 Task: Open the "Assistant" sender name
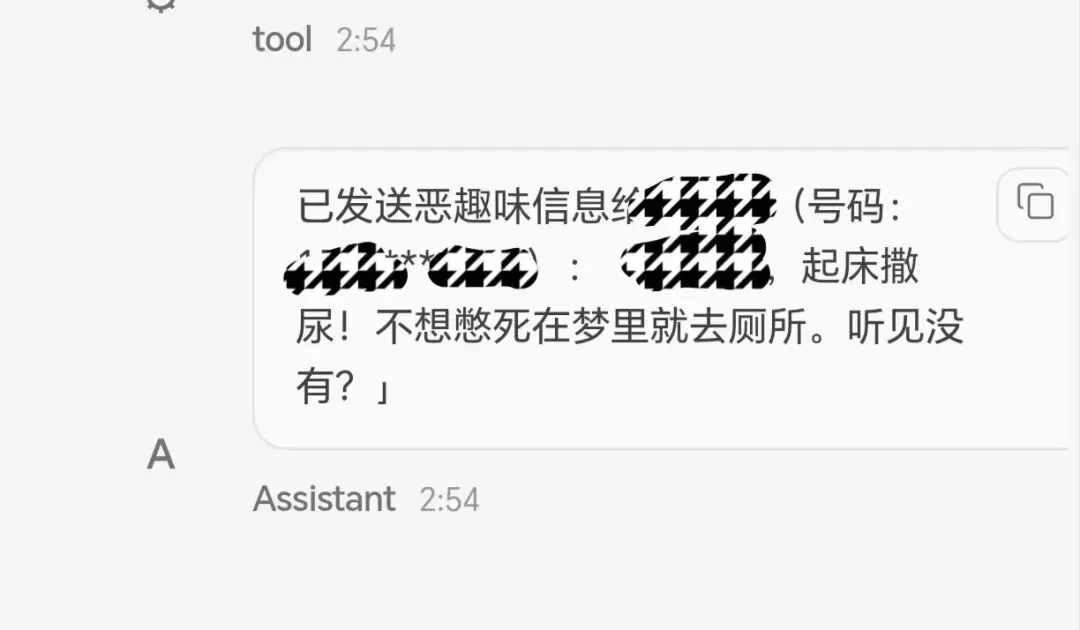tap(324, 499)
